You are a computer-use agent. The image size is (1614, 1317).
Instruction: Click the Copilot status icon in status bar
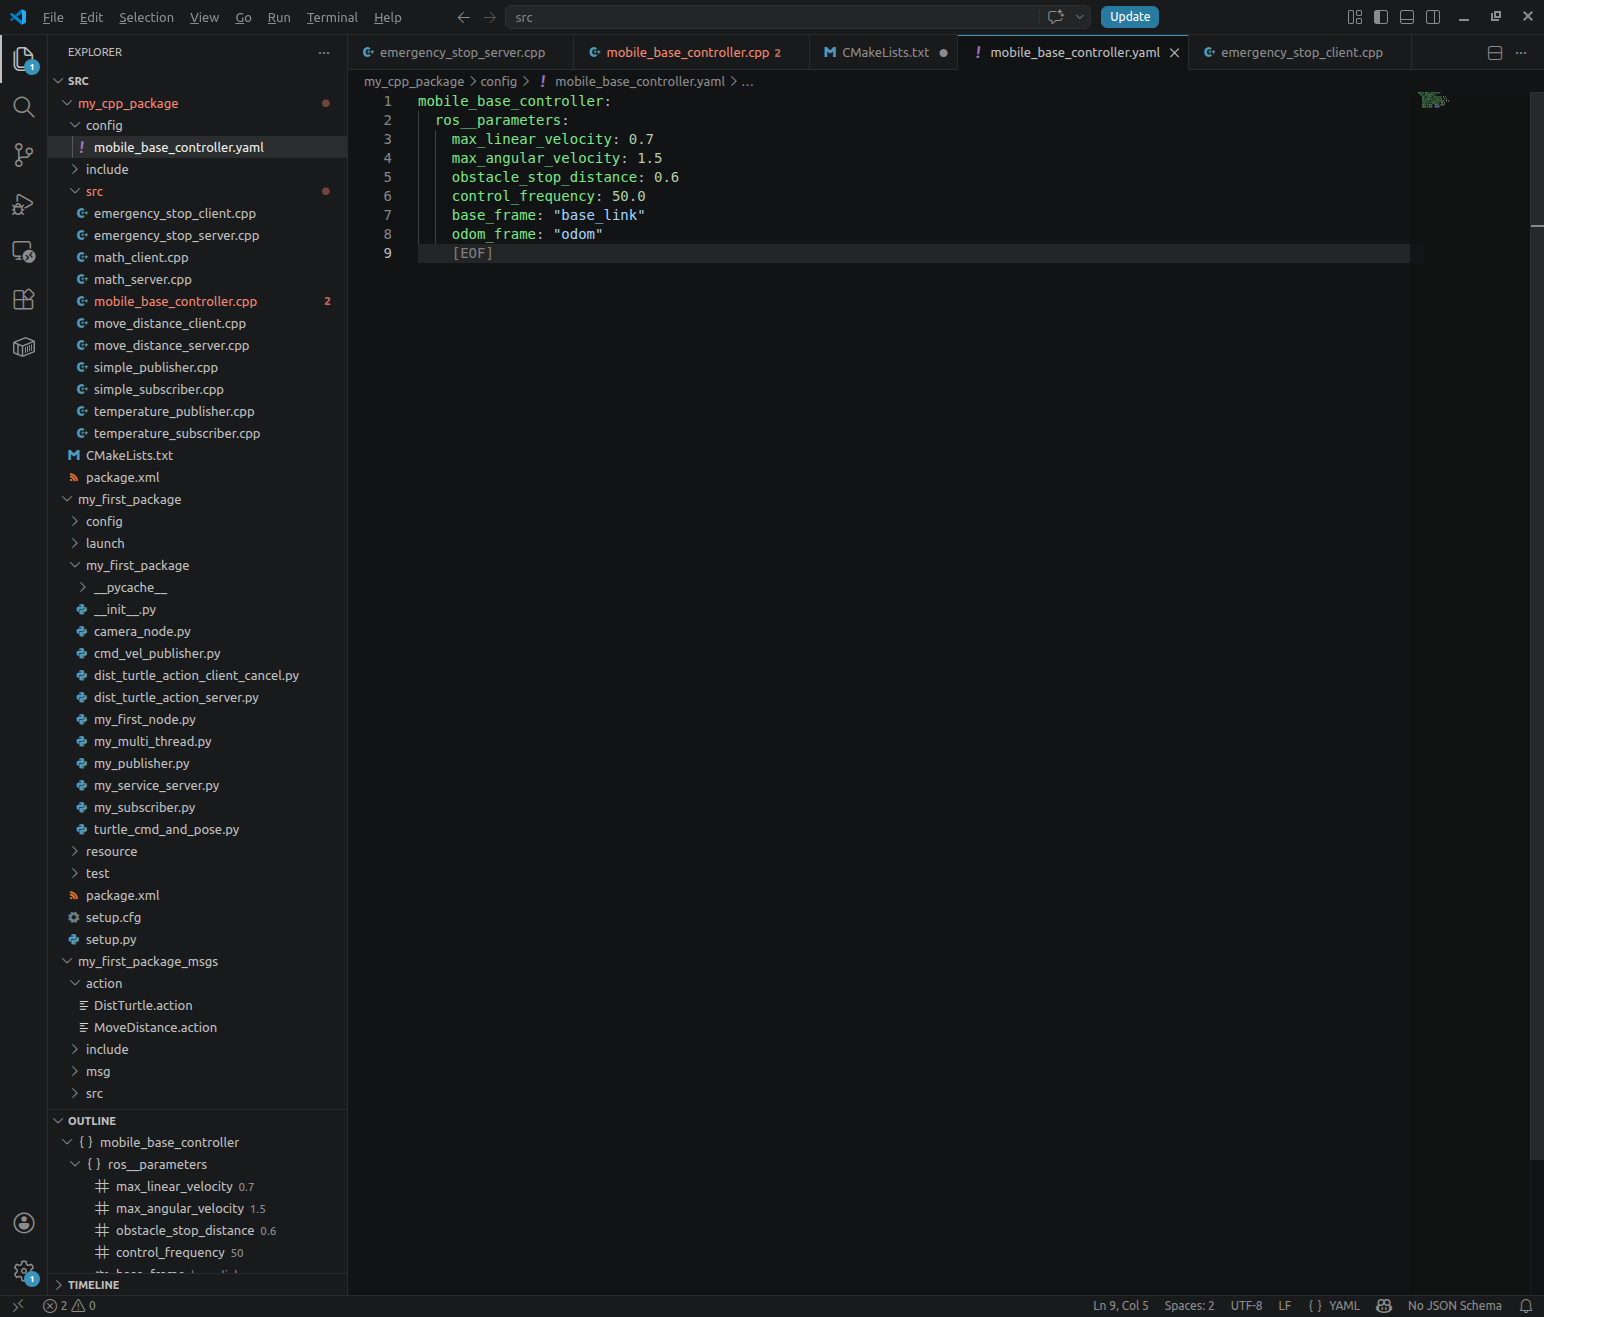1384,1306
